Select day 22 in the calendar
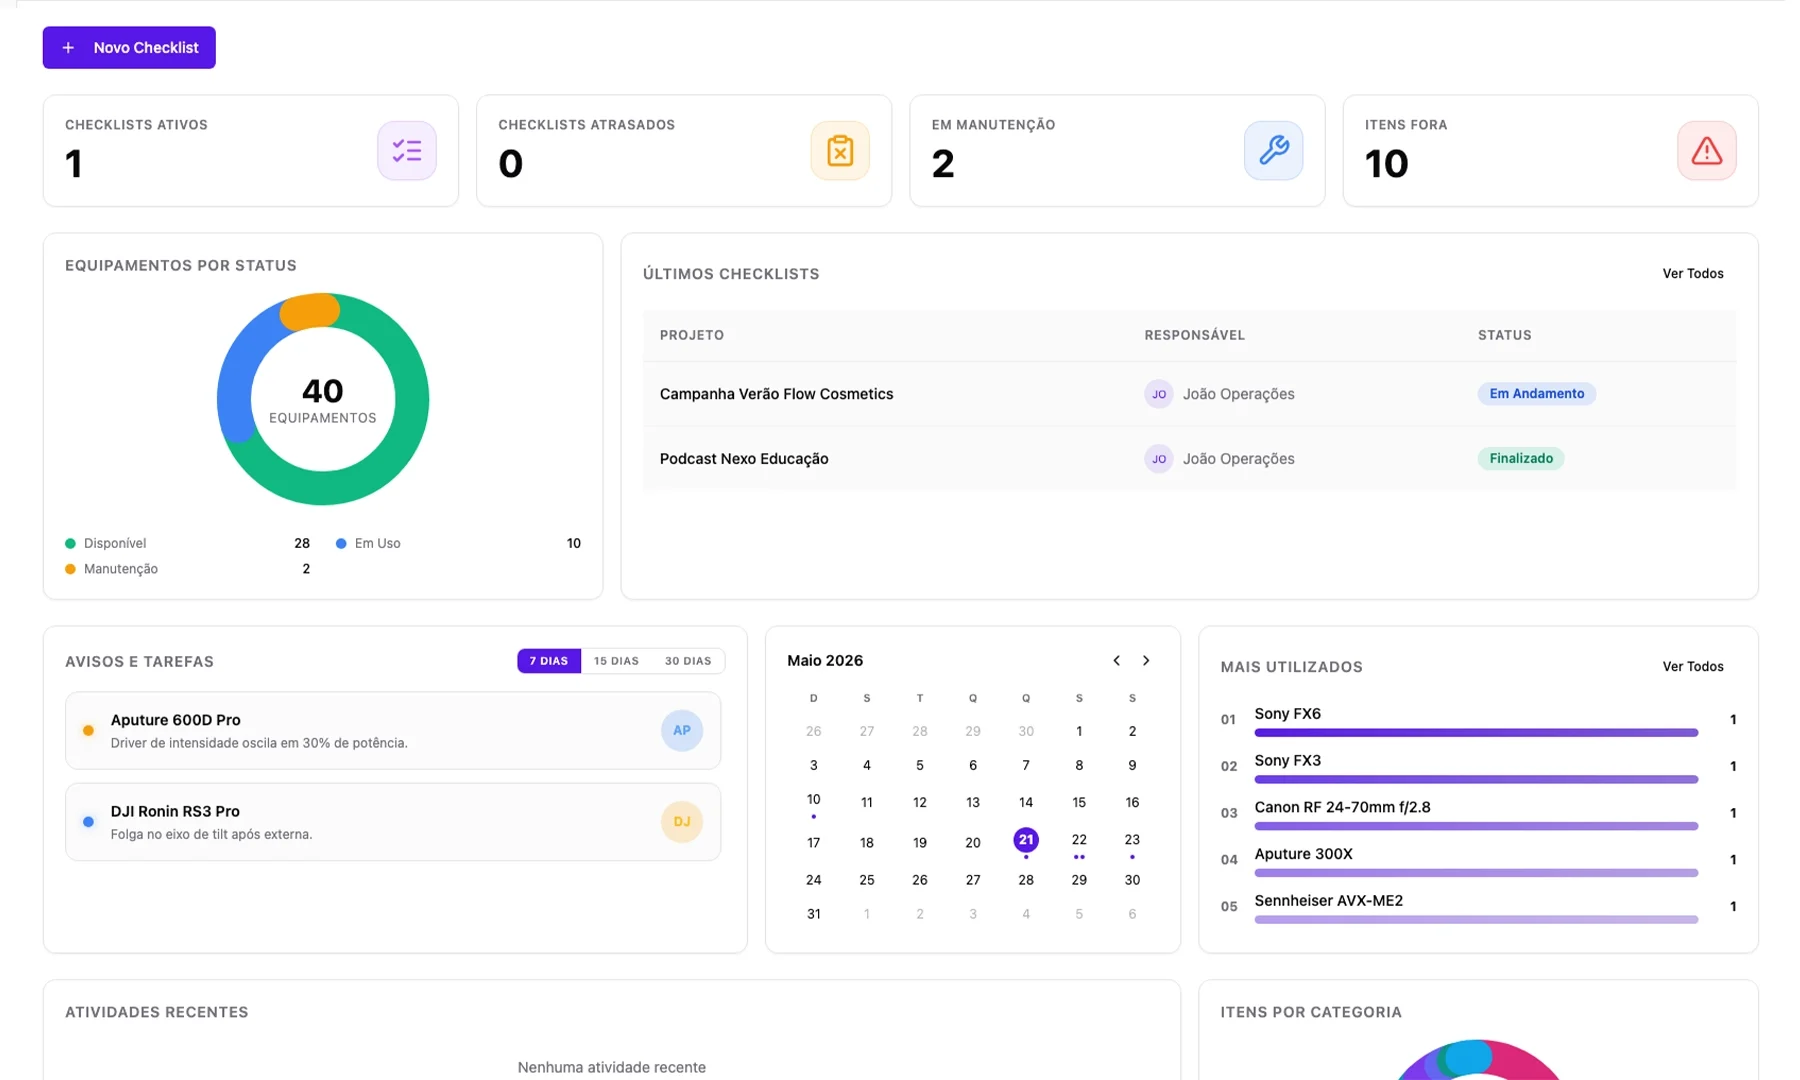Viewport: 1800px width, 1080px height. click(1079, 840)
